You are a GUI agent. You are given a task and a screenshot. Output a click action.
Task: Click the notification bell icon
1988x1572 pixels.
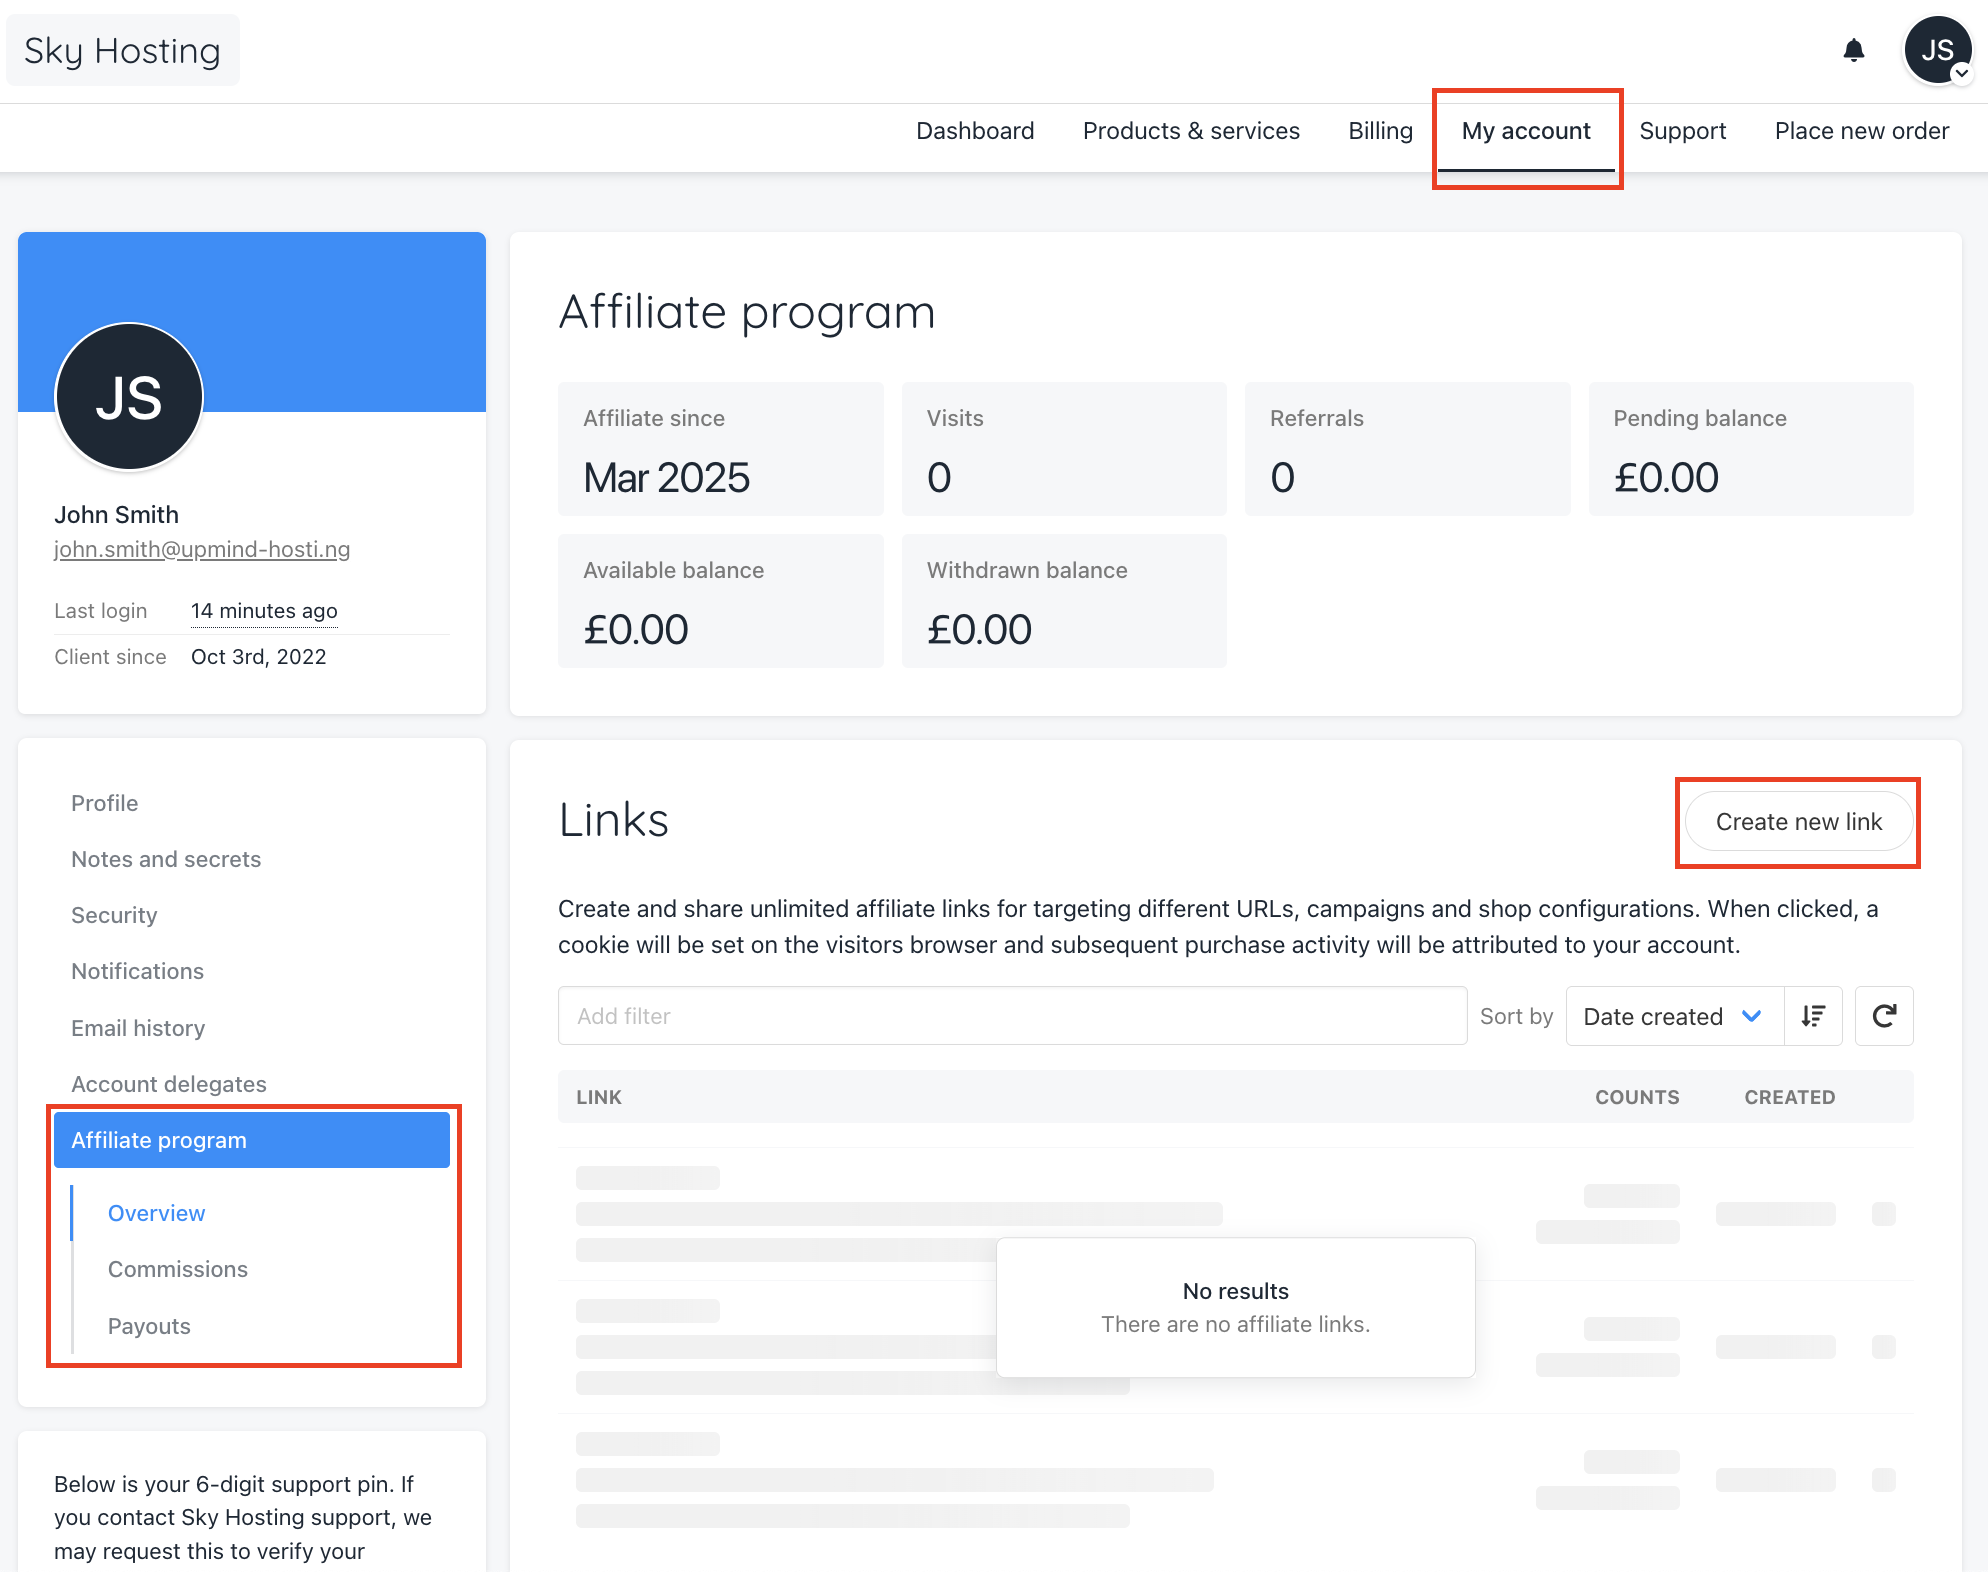[x=1853, y=50]
